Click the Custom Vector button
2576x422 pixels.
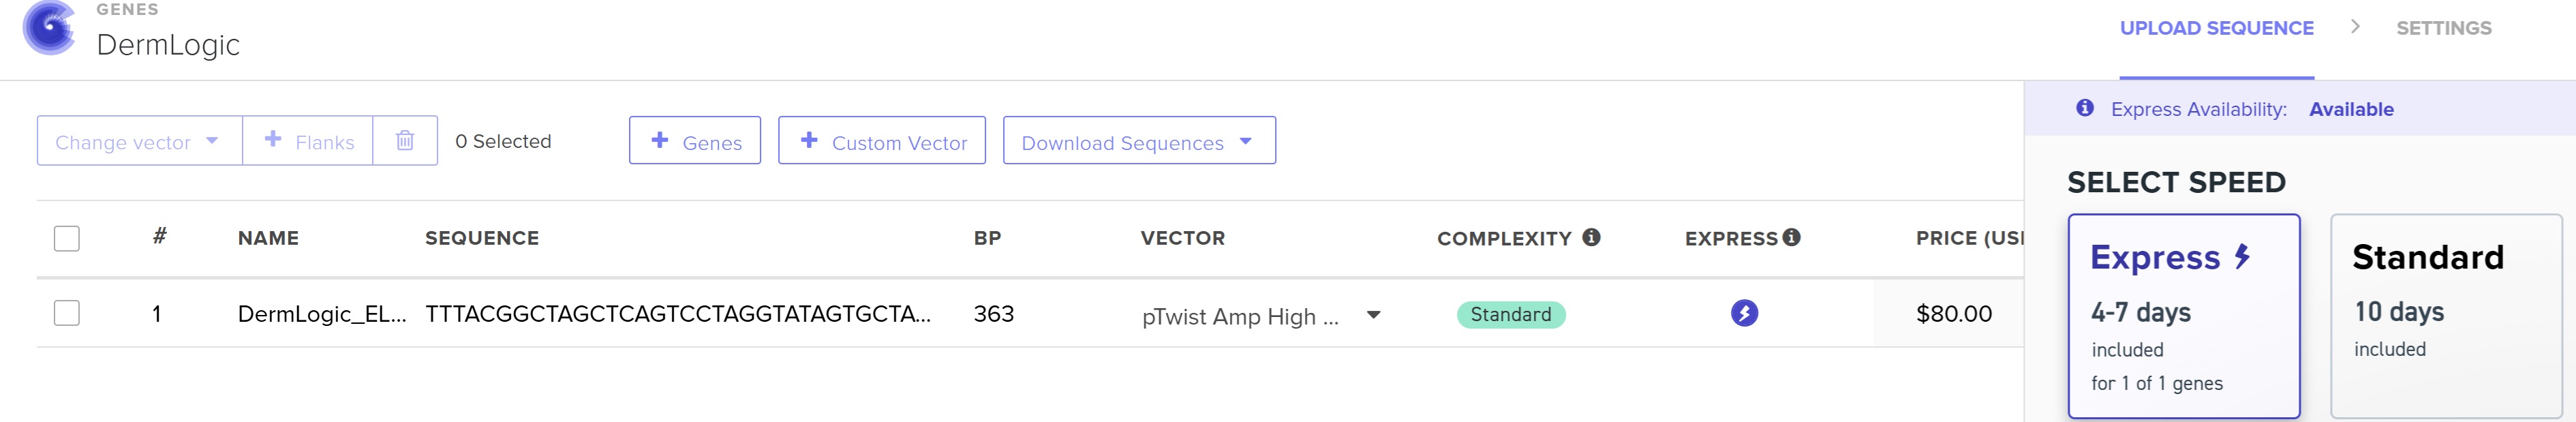click(x=882, y=141)
